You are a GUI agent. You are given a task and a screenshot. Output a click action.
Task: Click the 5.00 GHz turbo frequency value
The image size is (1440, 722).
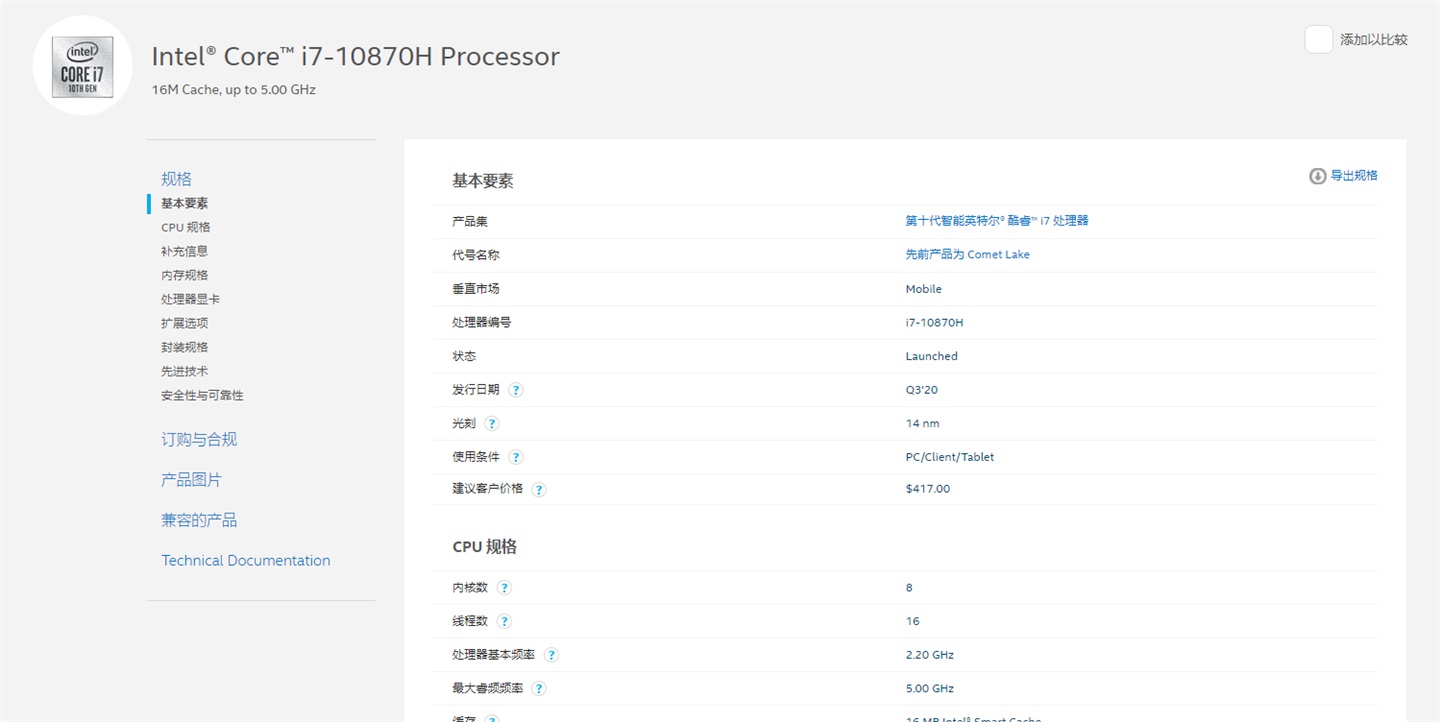pyautogui.click(x=930, y=688)
